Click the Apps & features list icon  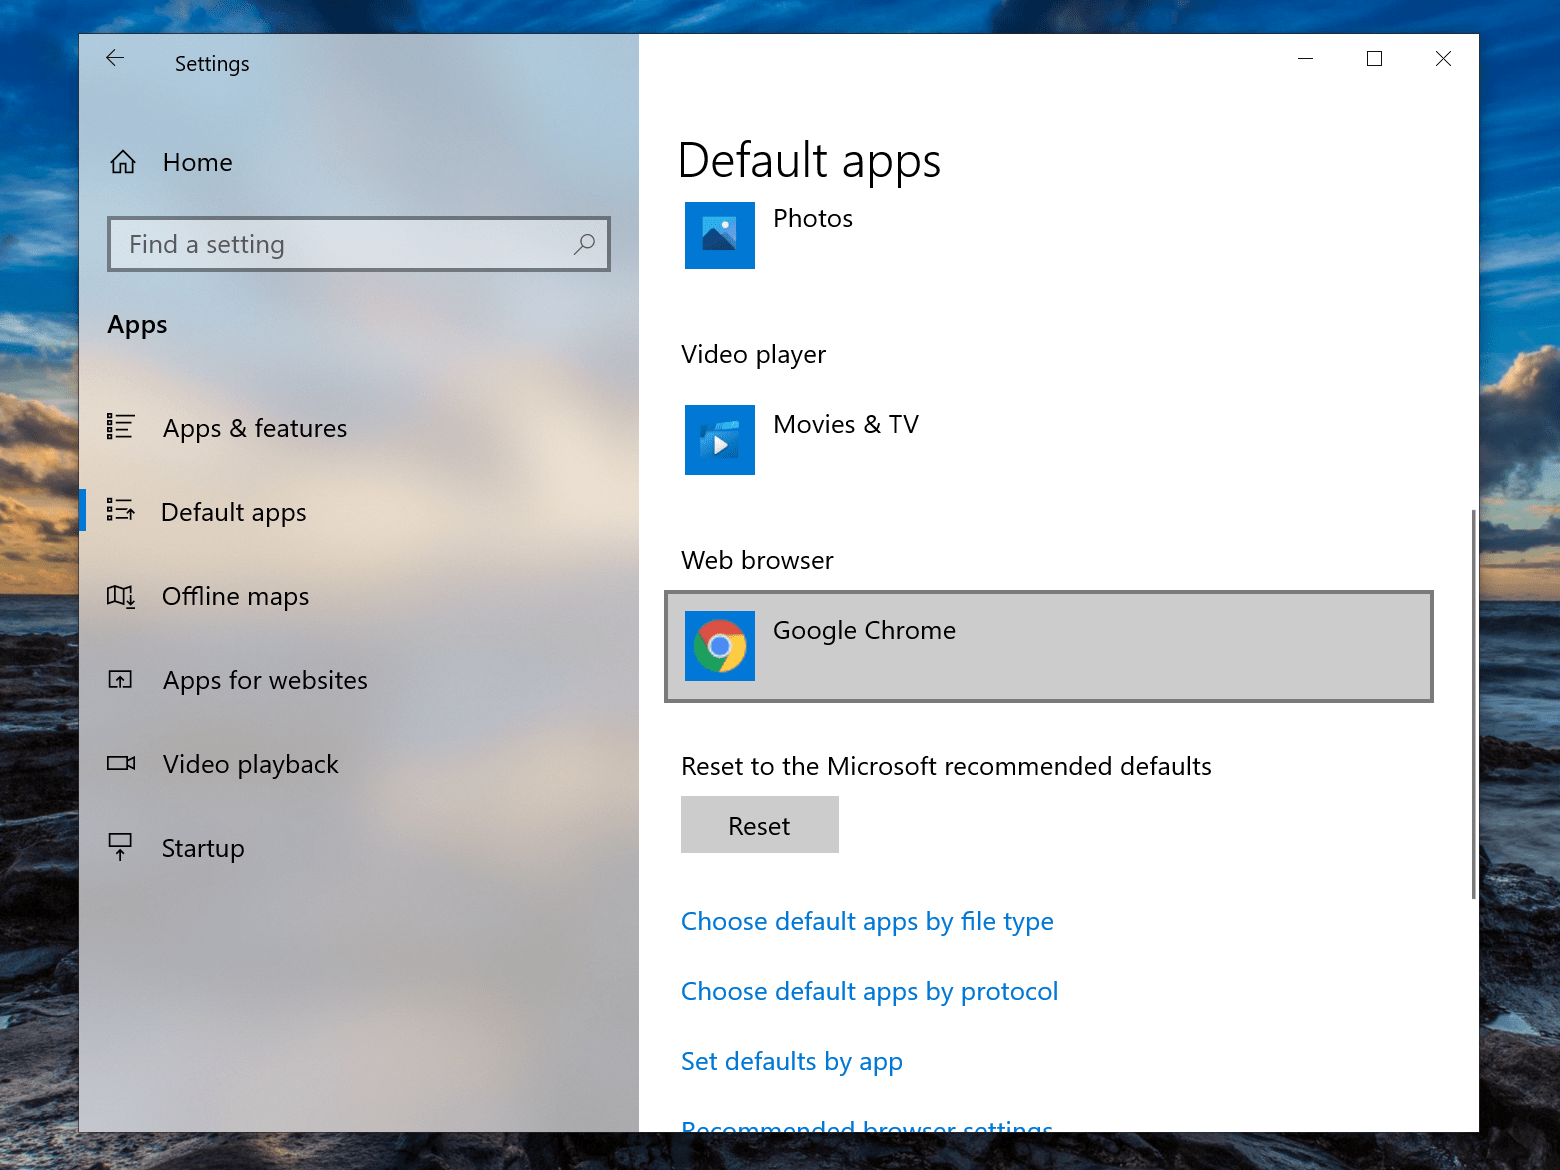(120, 427)
